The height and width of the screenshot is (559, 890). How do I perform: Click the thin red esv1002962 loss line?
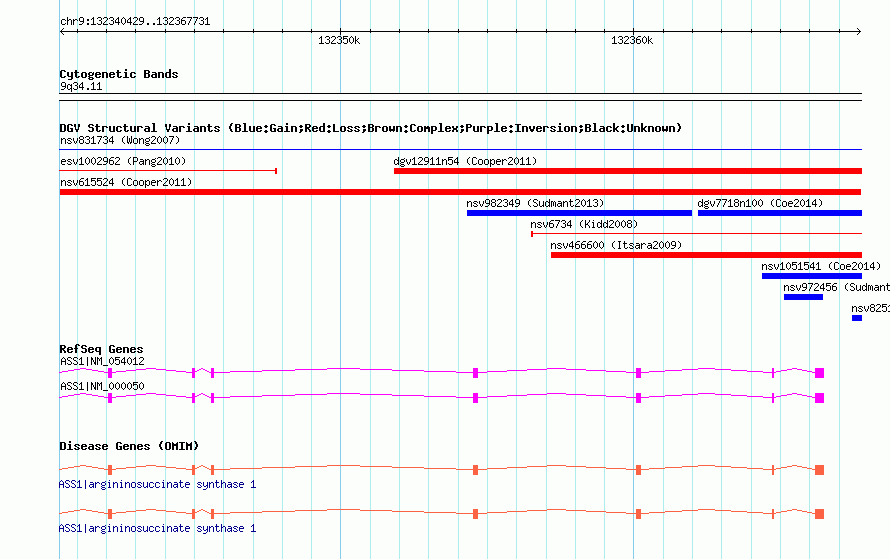pyautogui.click(x=168, y=171)
